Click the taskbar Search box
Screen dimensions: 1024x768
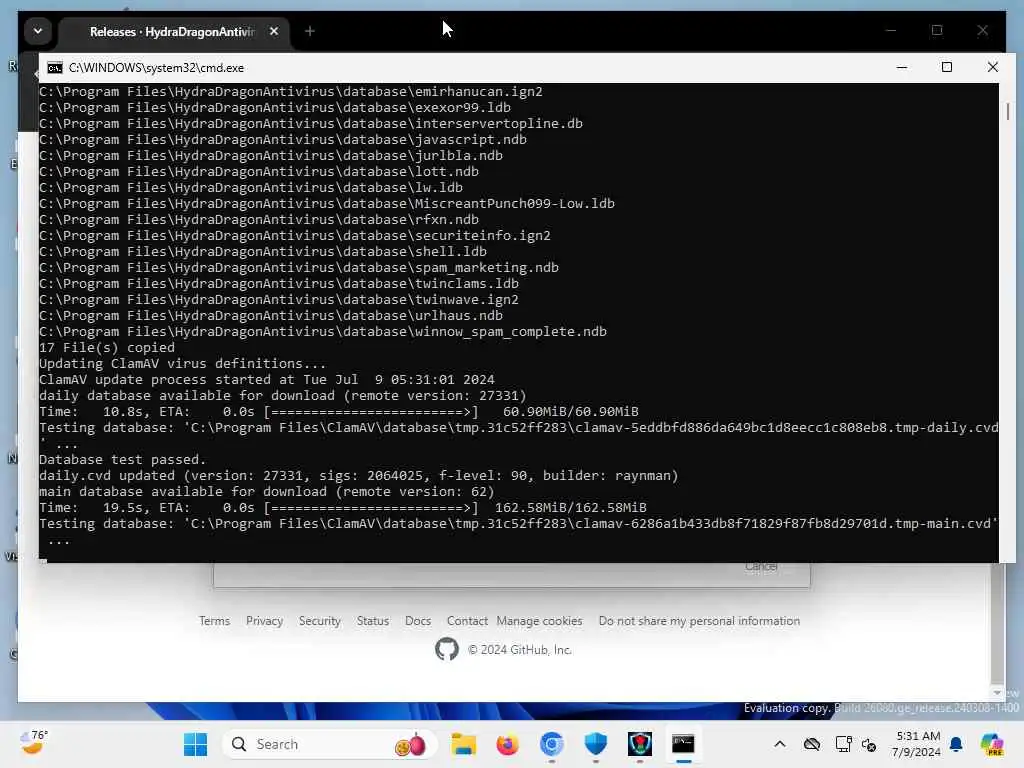pyautogui.click(x=330, y=744)
